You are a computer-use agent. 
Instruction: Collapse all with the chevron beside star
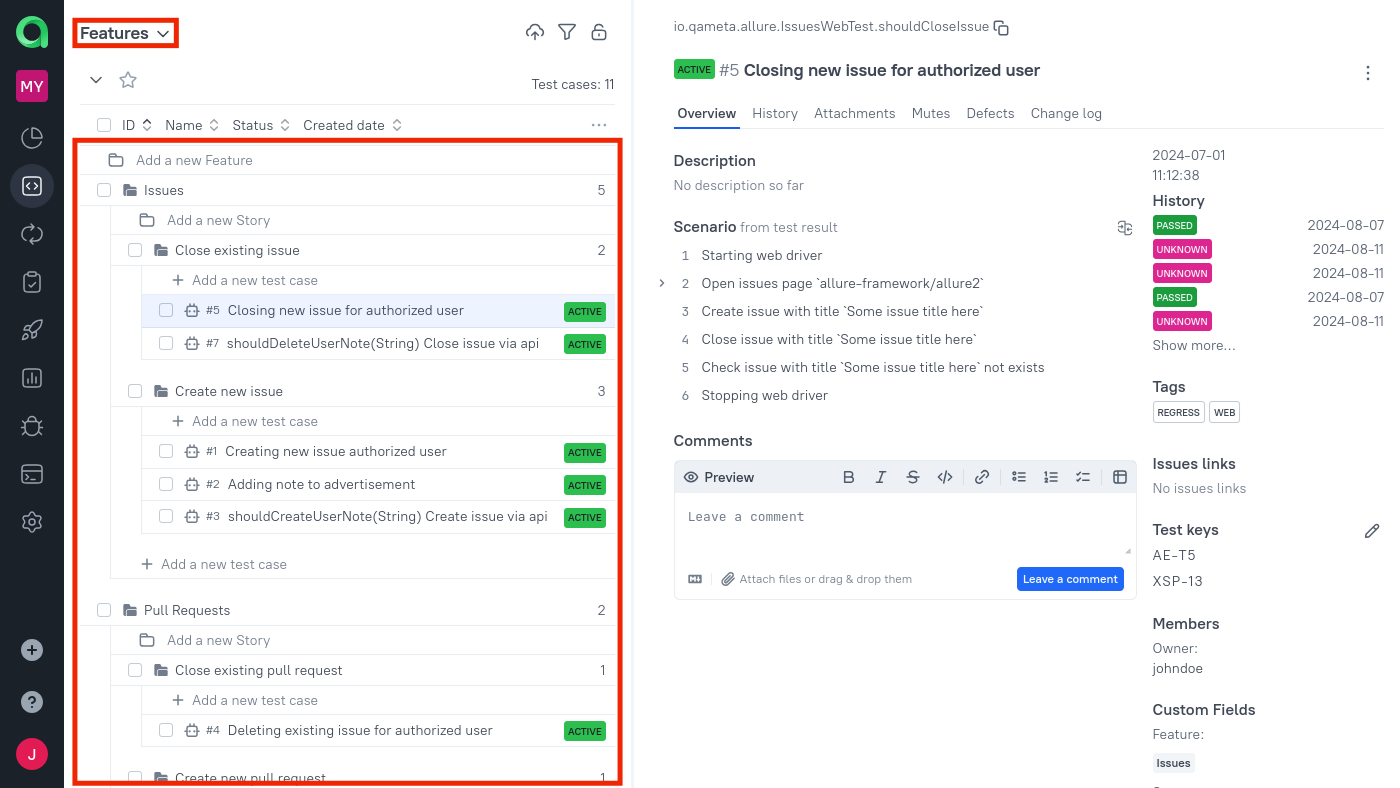[96, 80]
